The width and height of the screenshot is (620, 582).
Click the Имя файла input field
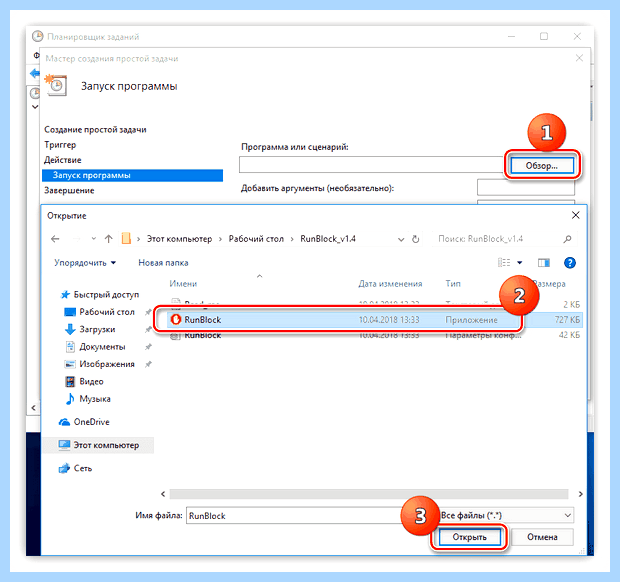point(295,516)
